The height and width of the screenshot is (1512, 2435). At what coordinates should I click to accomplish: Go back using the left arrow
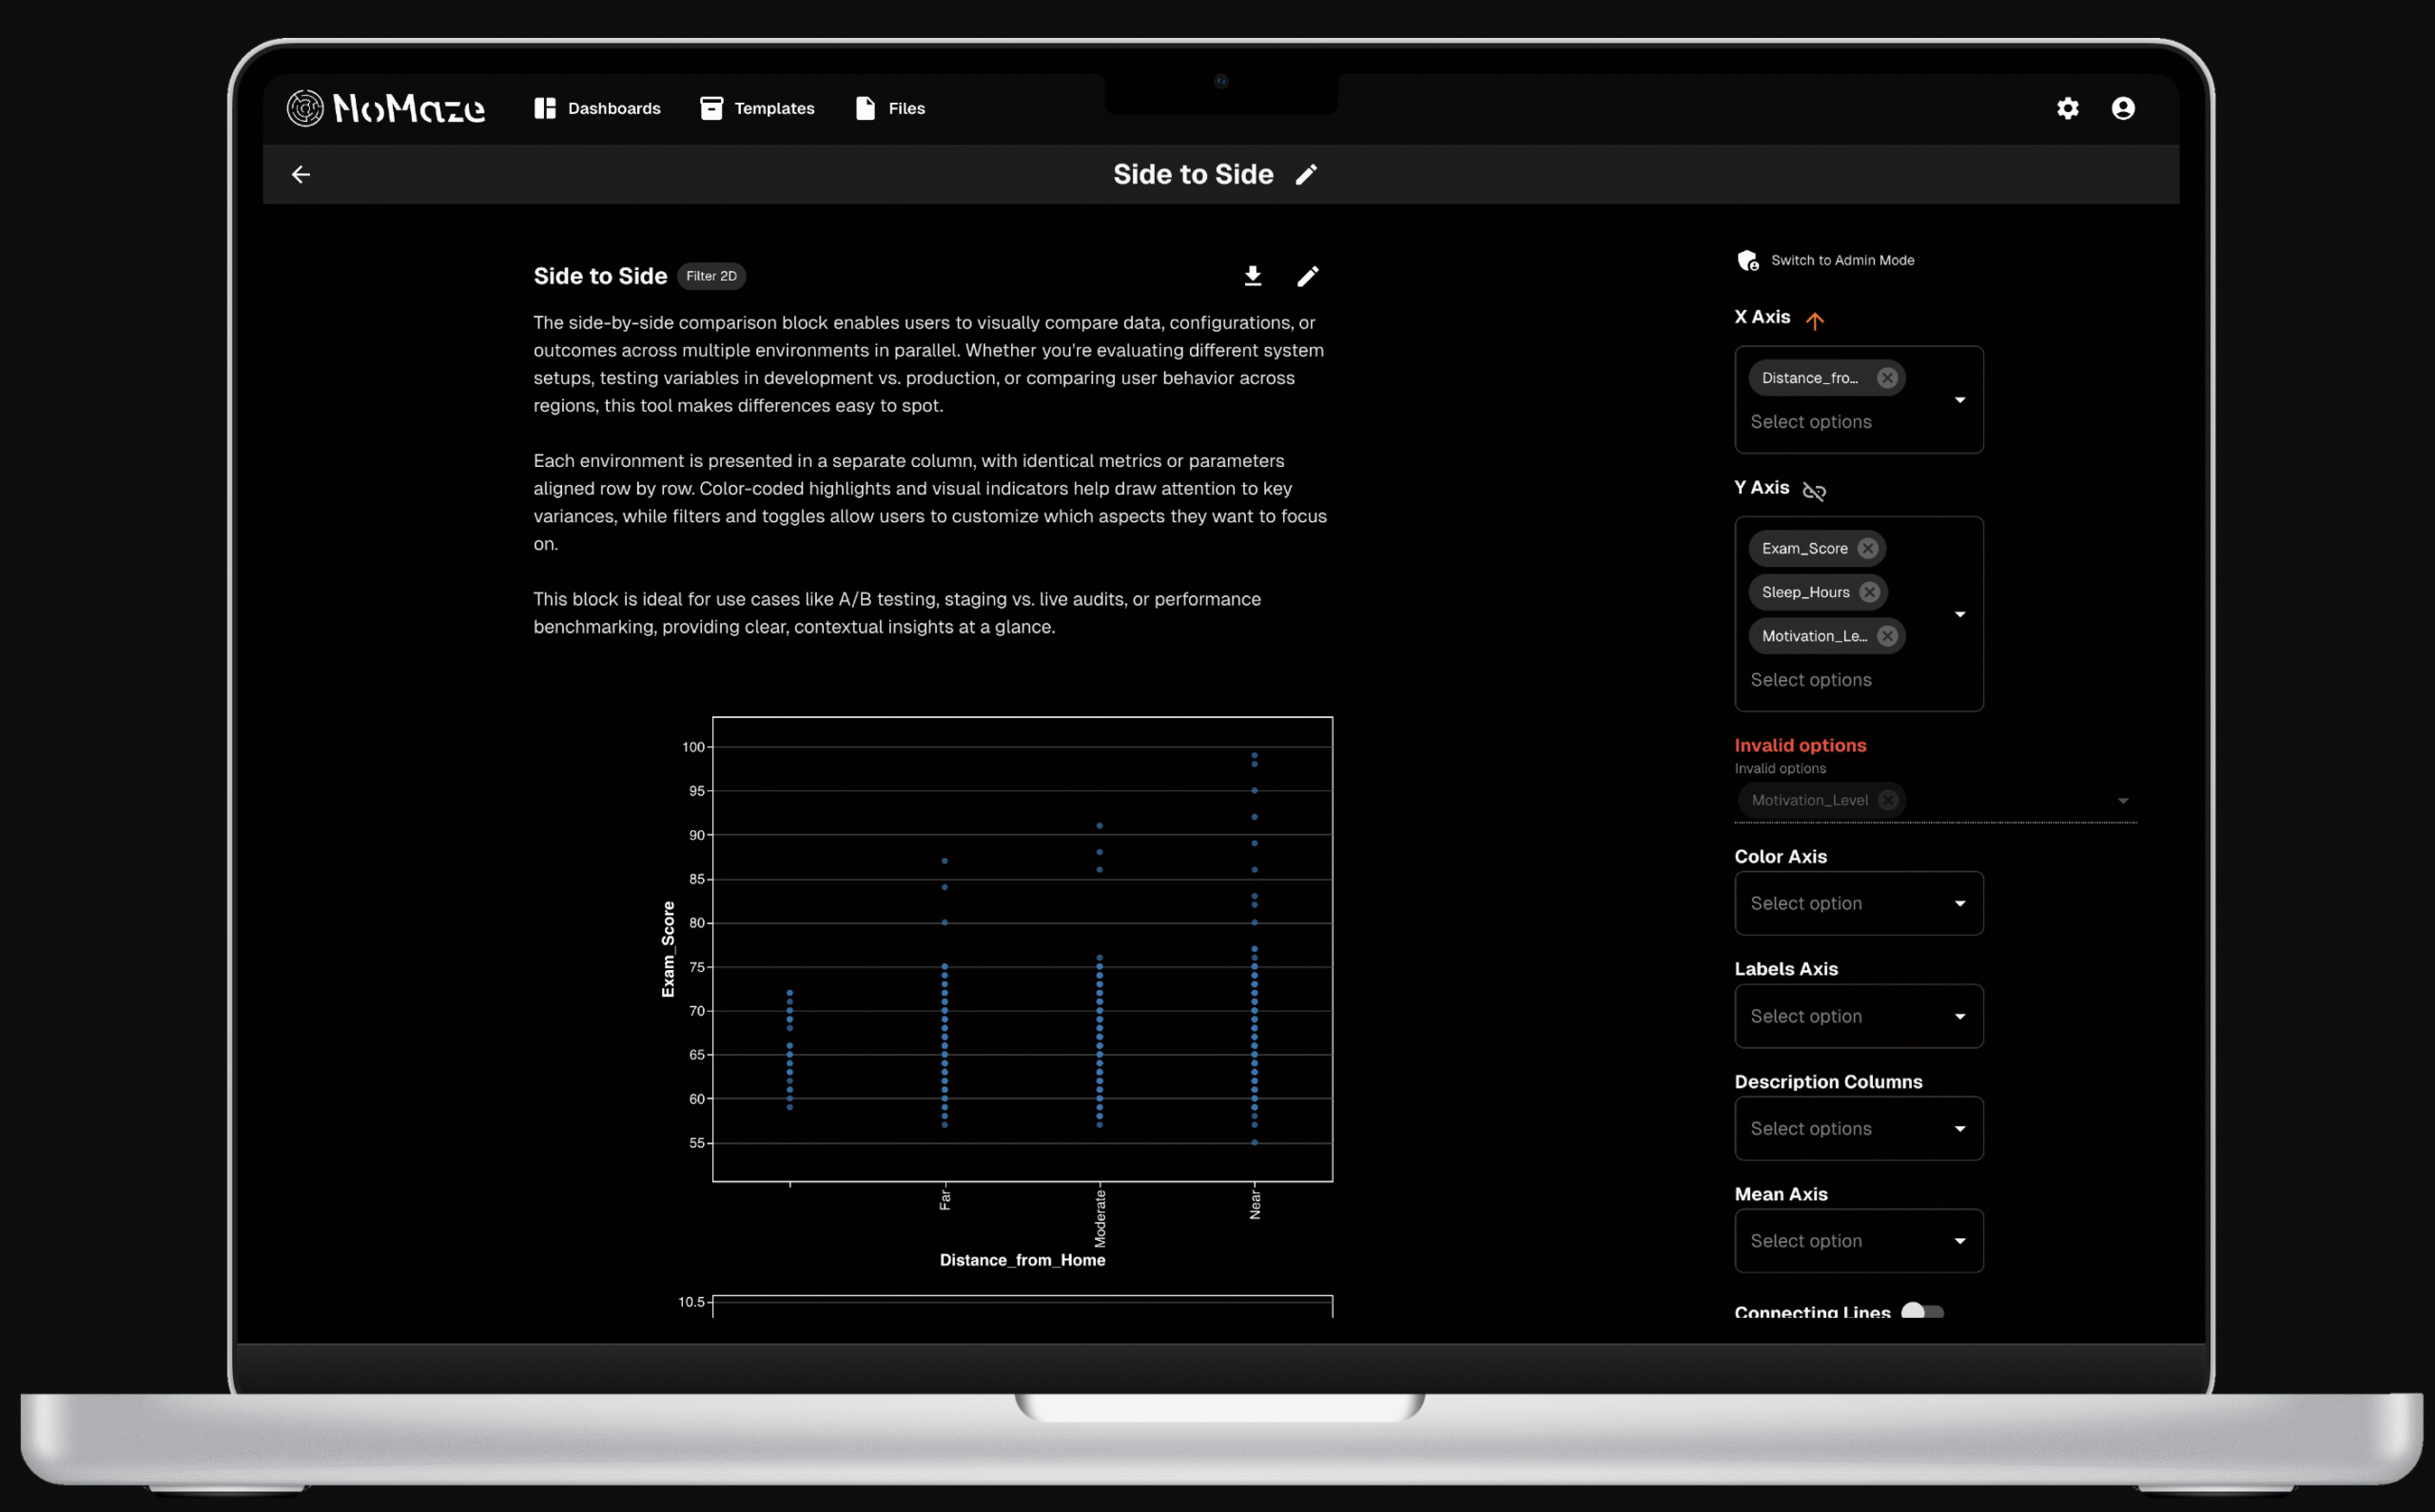click(301, 175)
